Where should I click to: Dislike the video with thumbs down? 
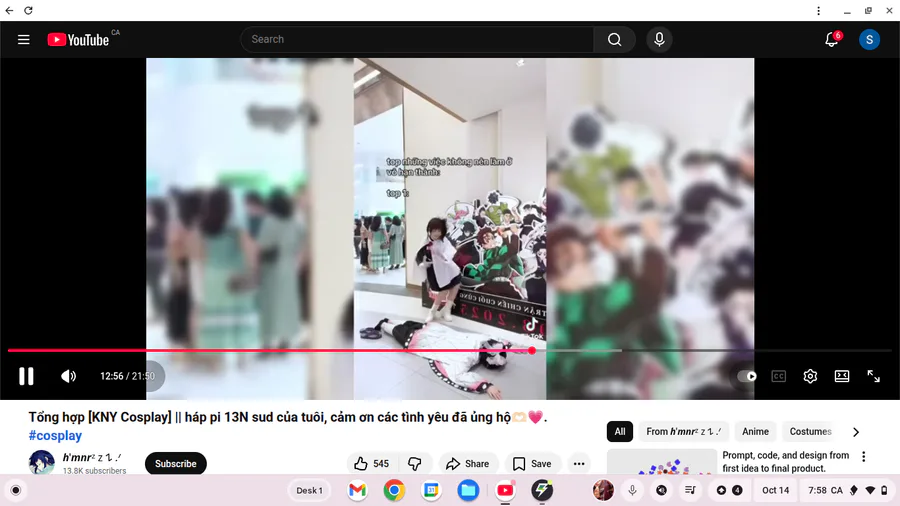tap(414, 464)
